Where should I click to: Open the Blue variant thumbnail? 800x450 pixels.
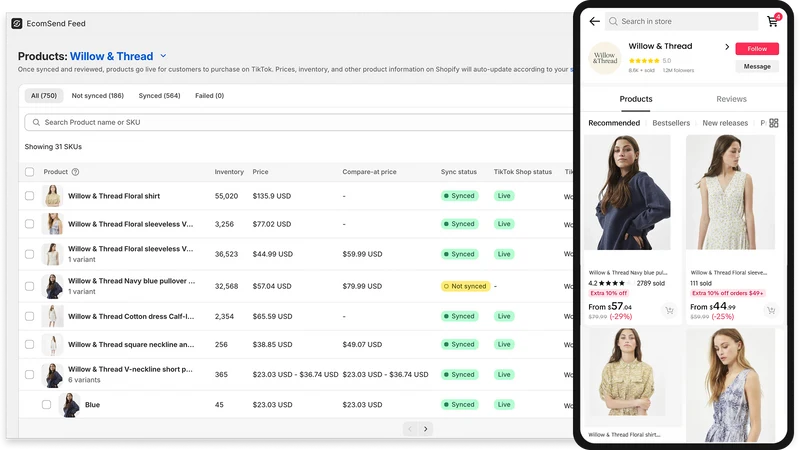pos(69,405)
